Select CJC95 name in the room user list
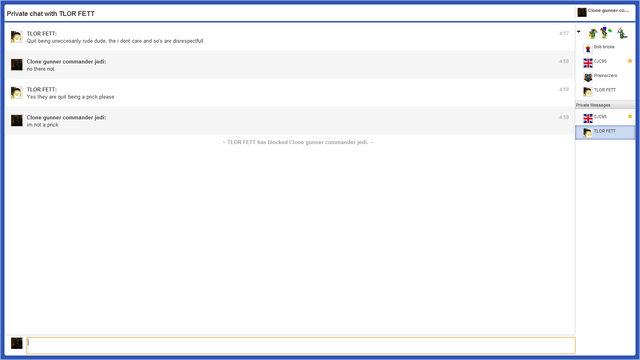The image size is (640, 360). [x=600, y=61]
